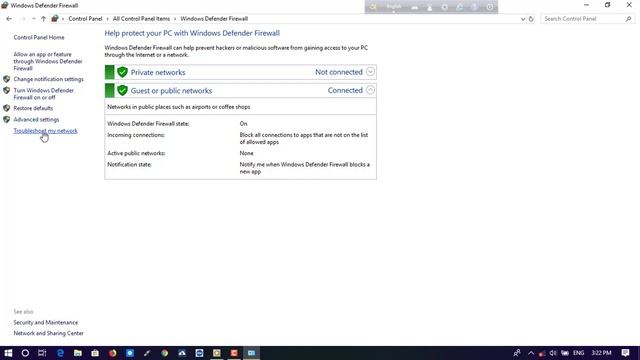Switch to the active Control Panel taskbar button
The image size is (640, 360).
coord(251,353)
